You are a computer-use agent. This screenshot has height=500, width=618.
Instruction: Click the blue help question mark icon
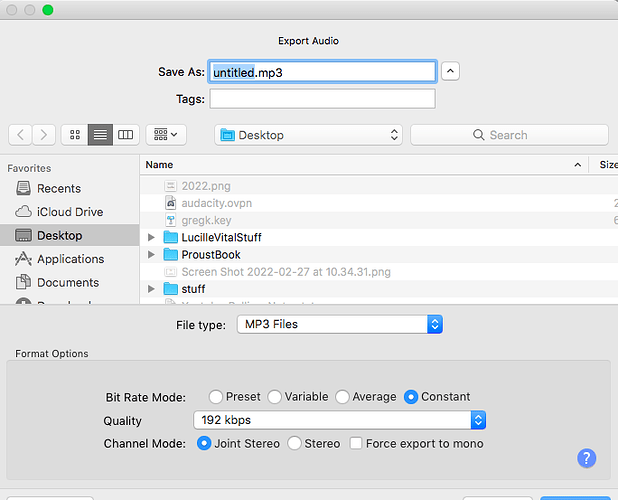pyautogui.click(x=587, y=458)
